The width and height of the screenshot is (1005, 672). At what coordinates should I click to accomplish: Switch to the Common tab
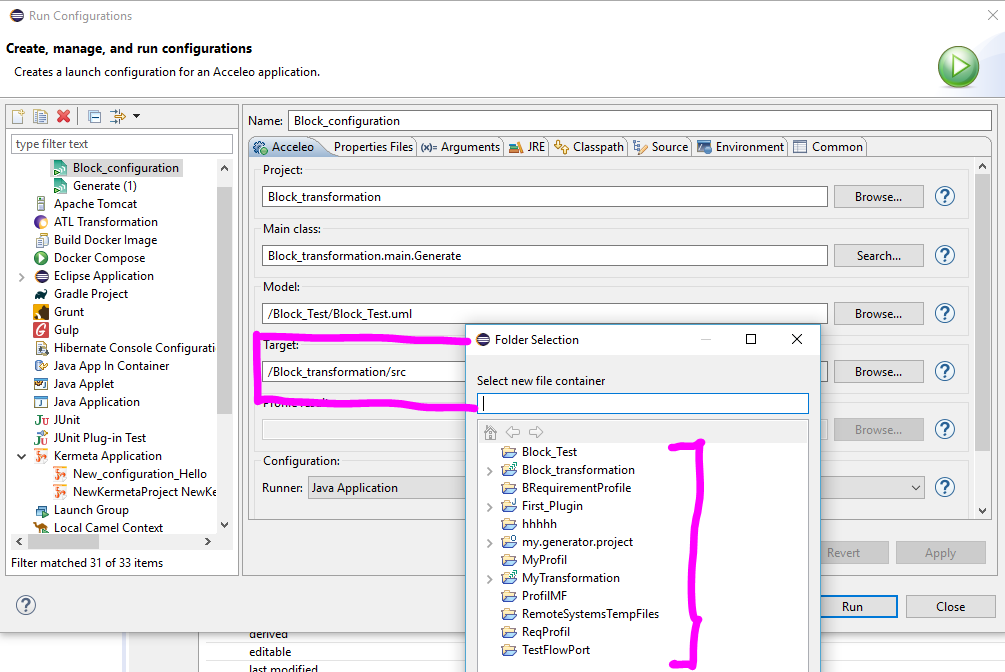tap(828, 147)
